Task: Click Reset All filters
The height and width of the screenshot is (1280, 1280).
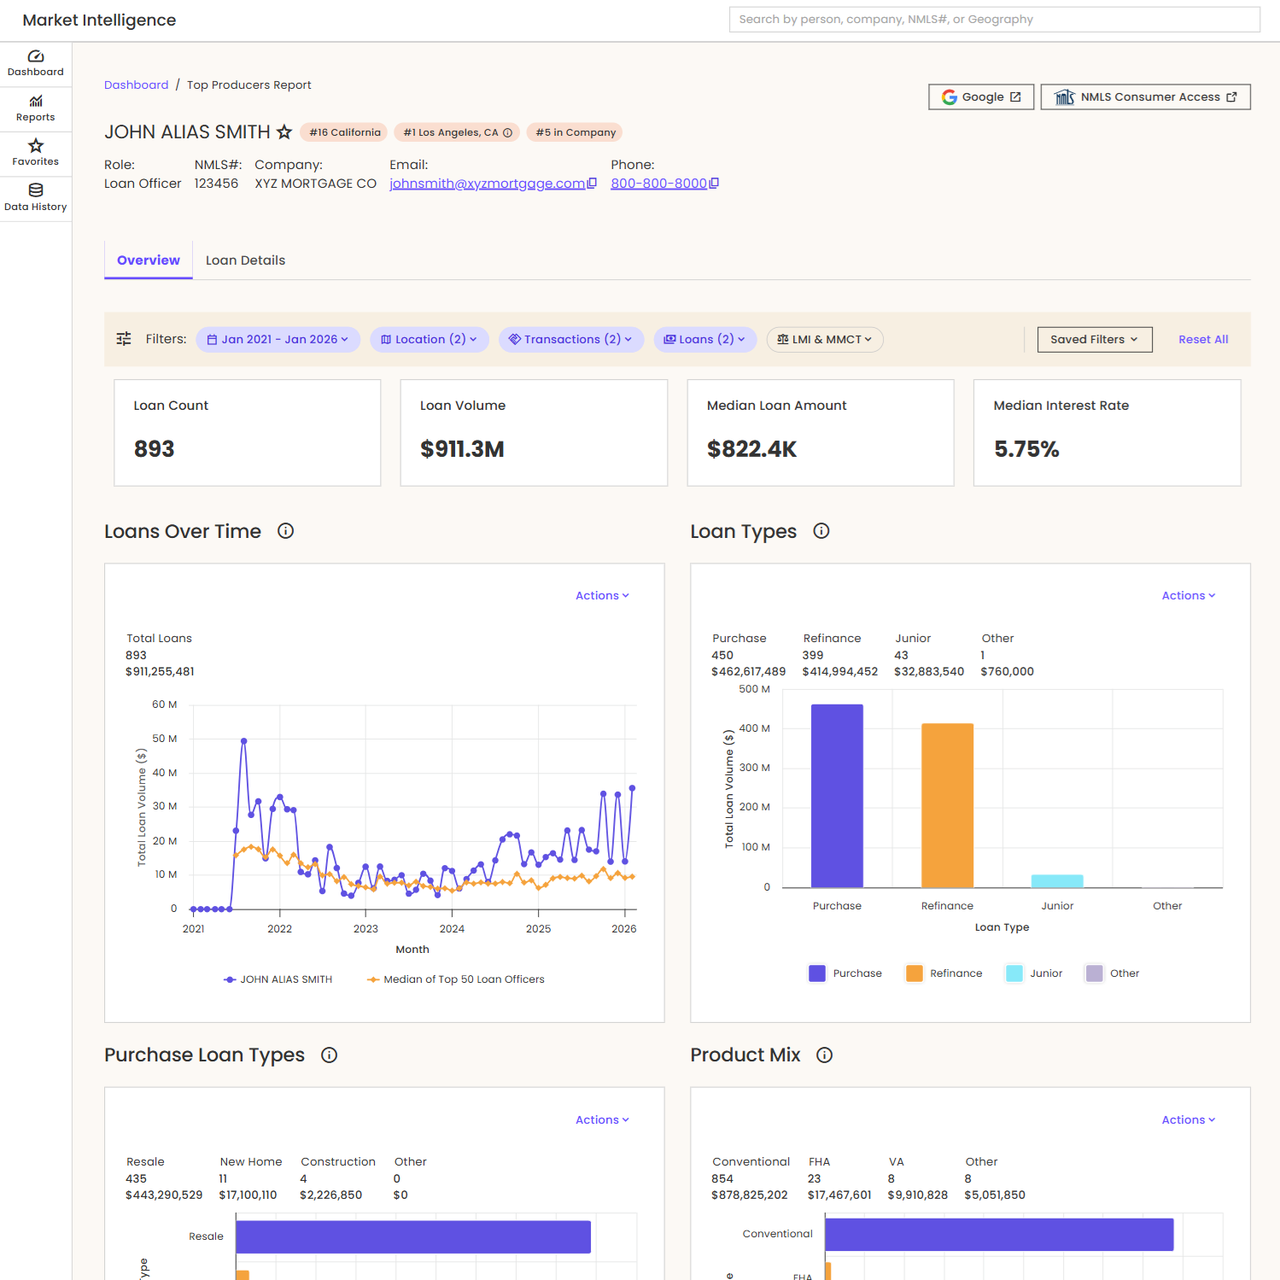Action: tap(1203, 340)
